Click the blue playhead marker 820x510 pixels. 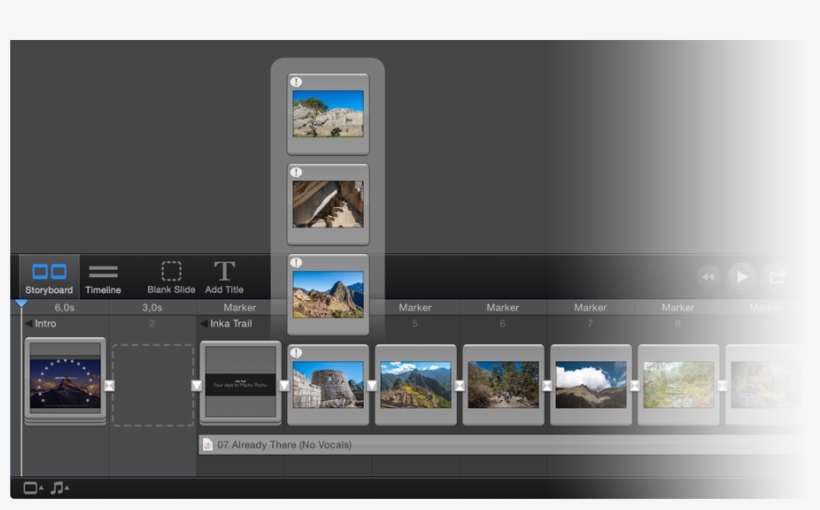click(x=21, y=303)
